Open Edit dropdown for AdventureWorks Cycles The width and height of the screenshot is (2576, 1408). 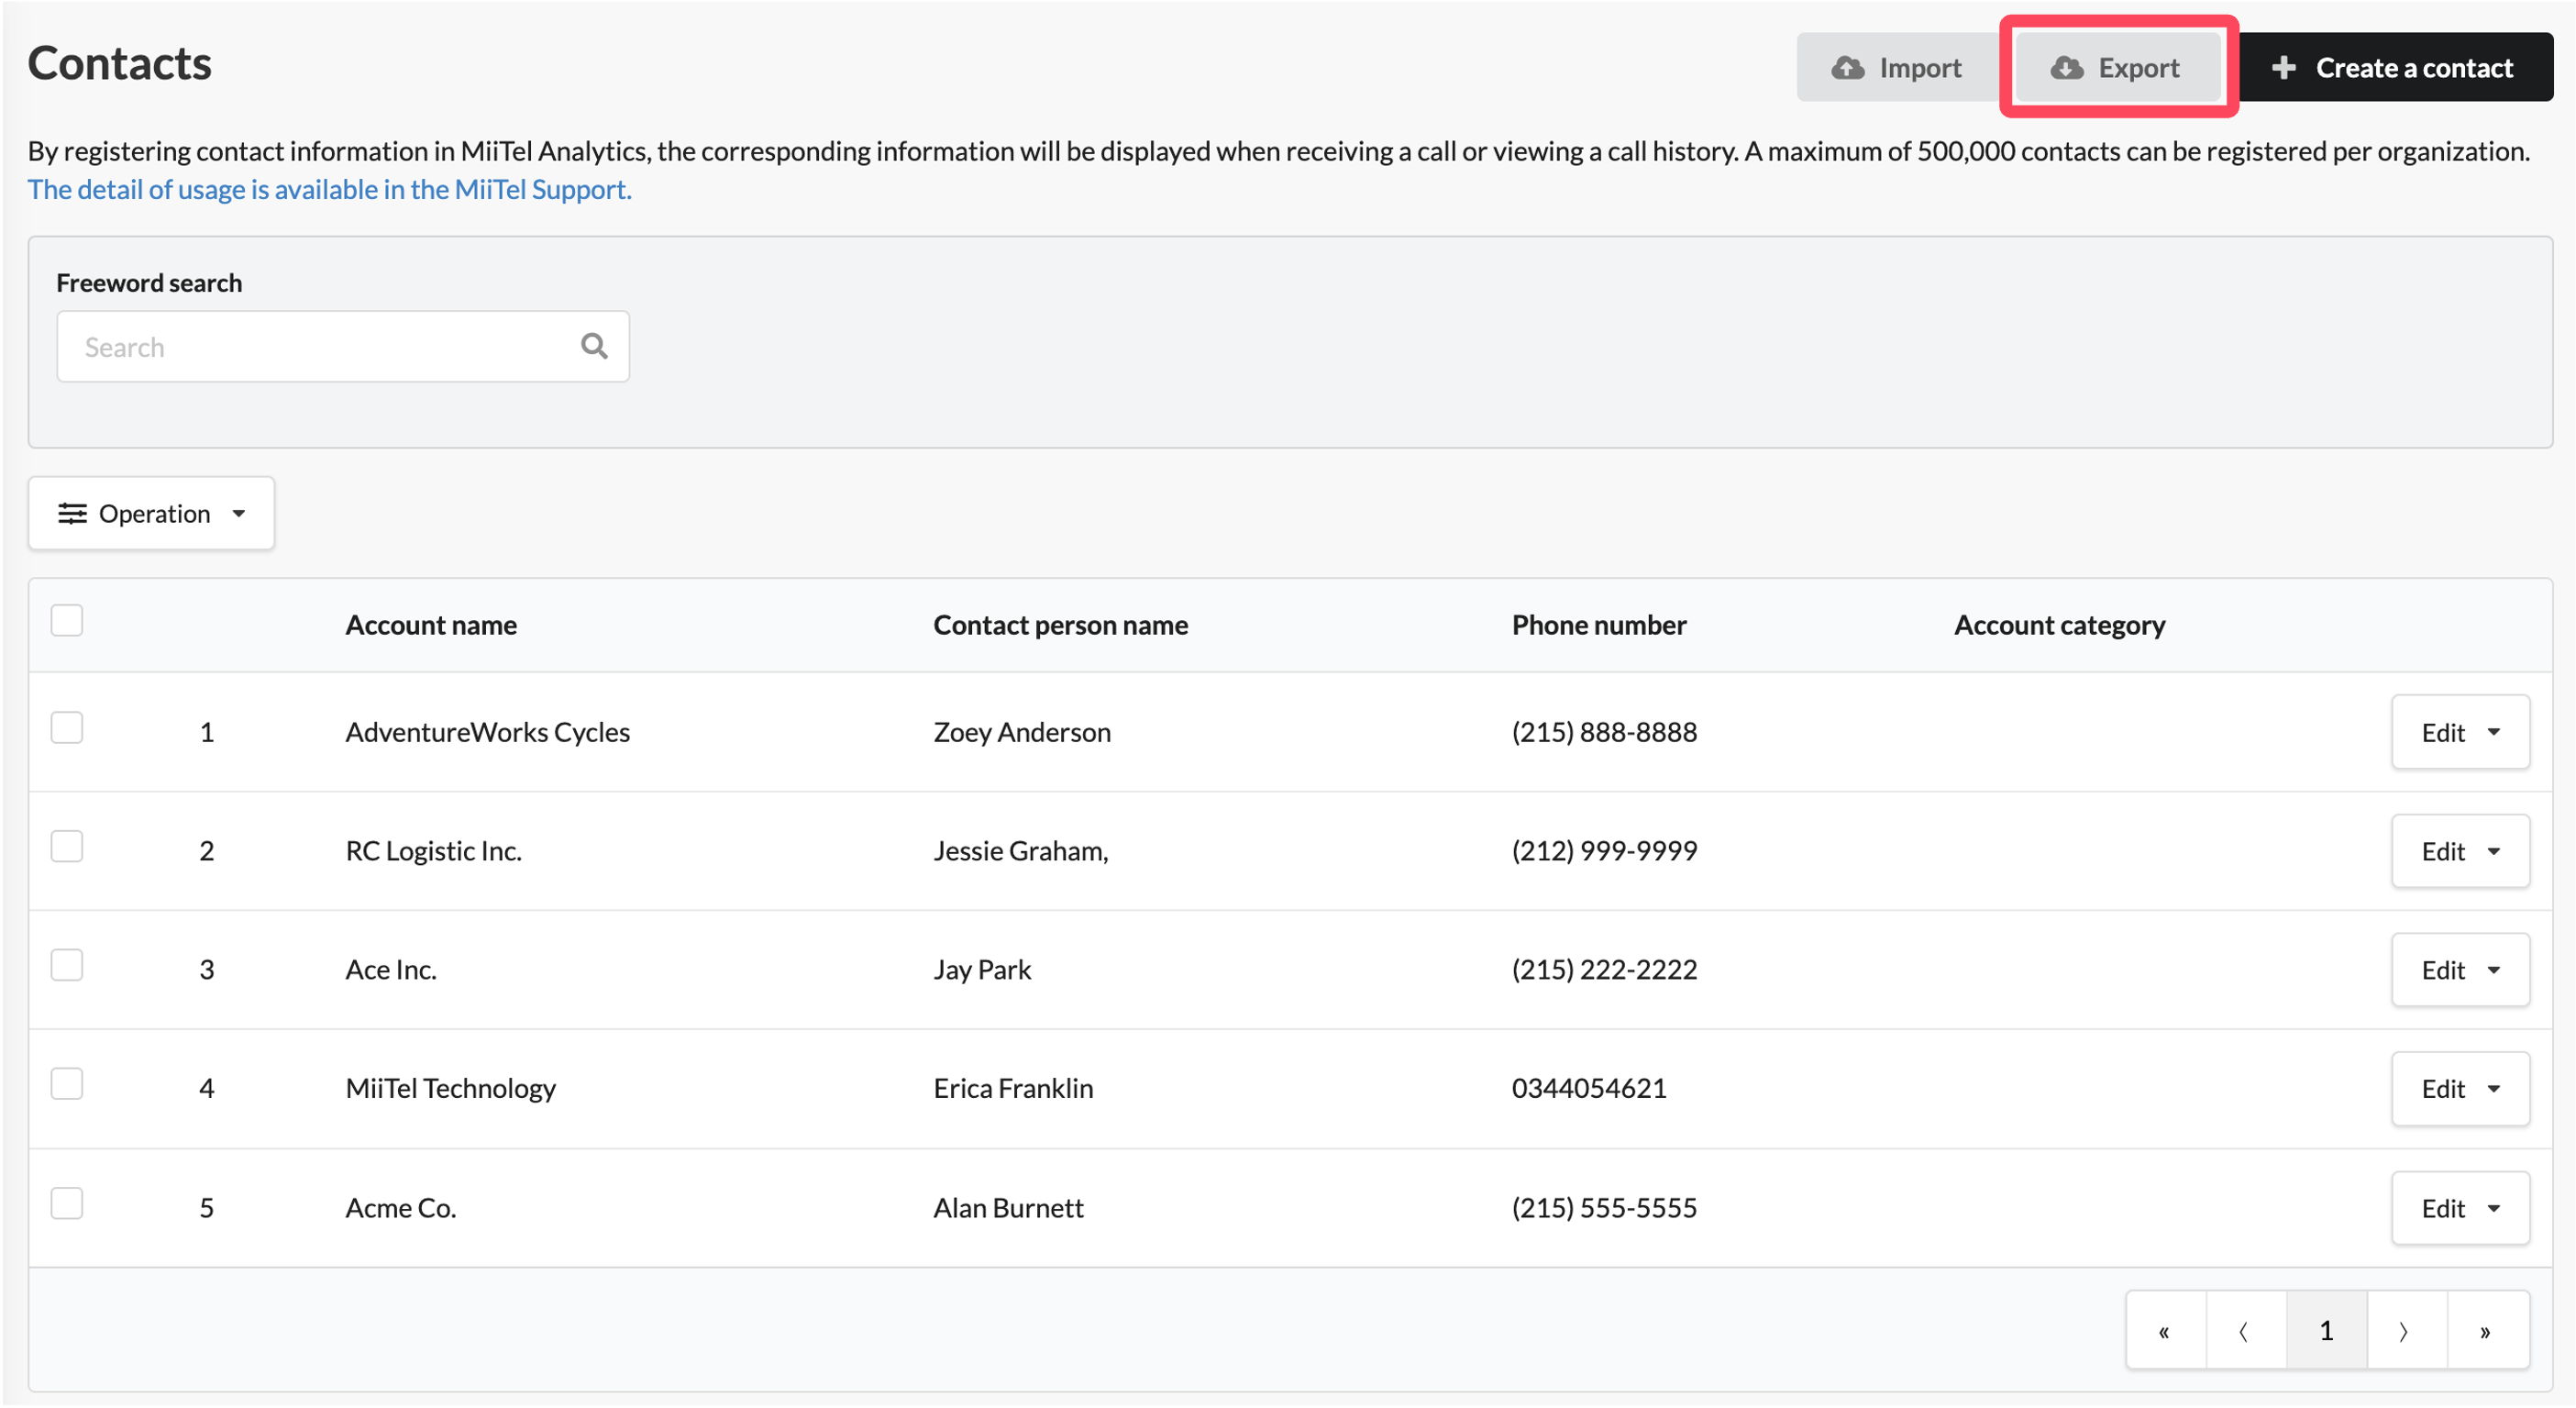[2460, 732]
